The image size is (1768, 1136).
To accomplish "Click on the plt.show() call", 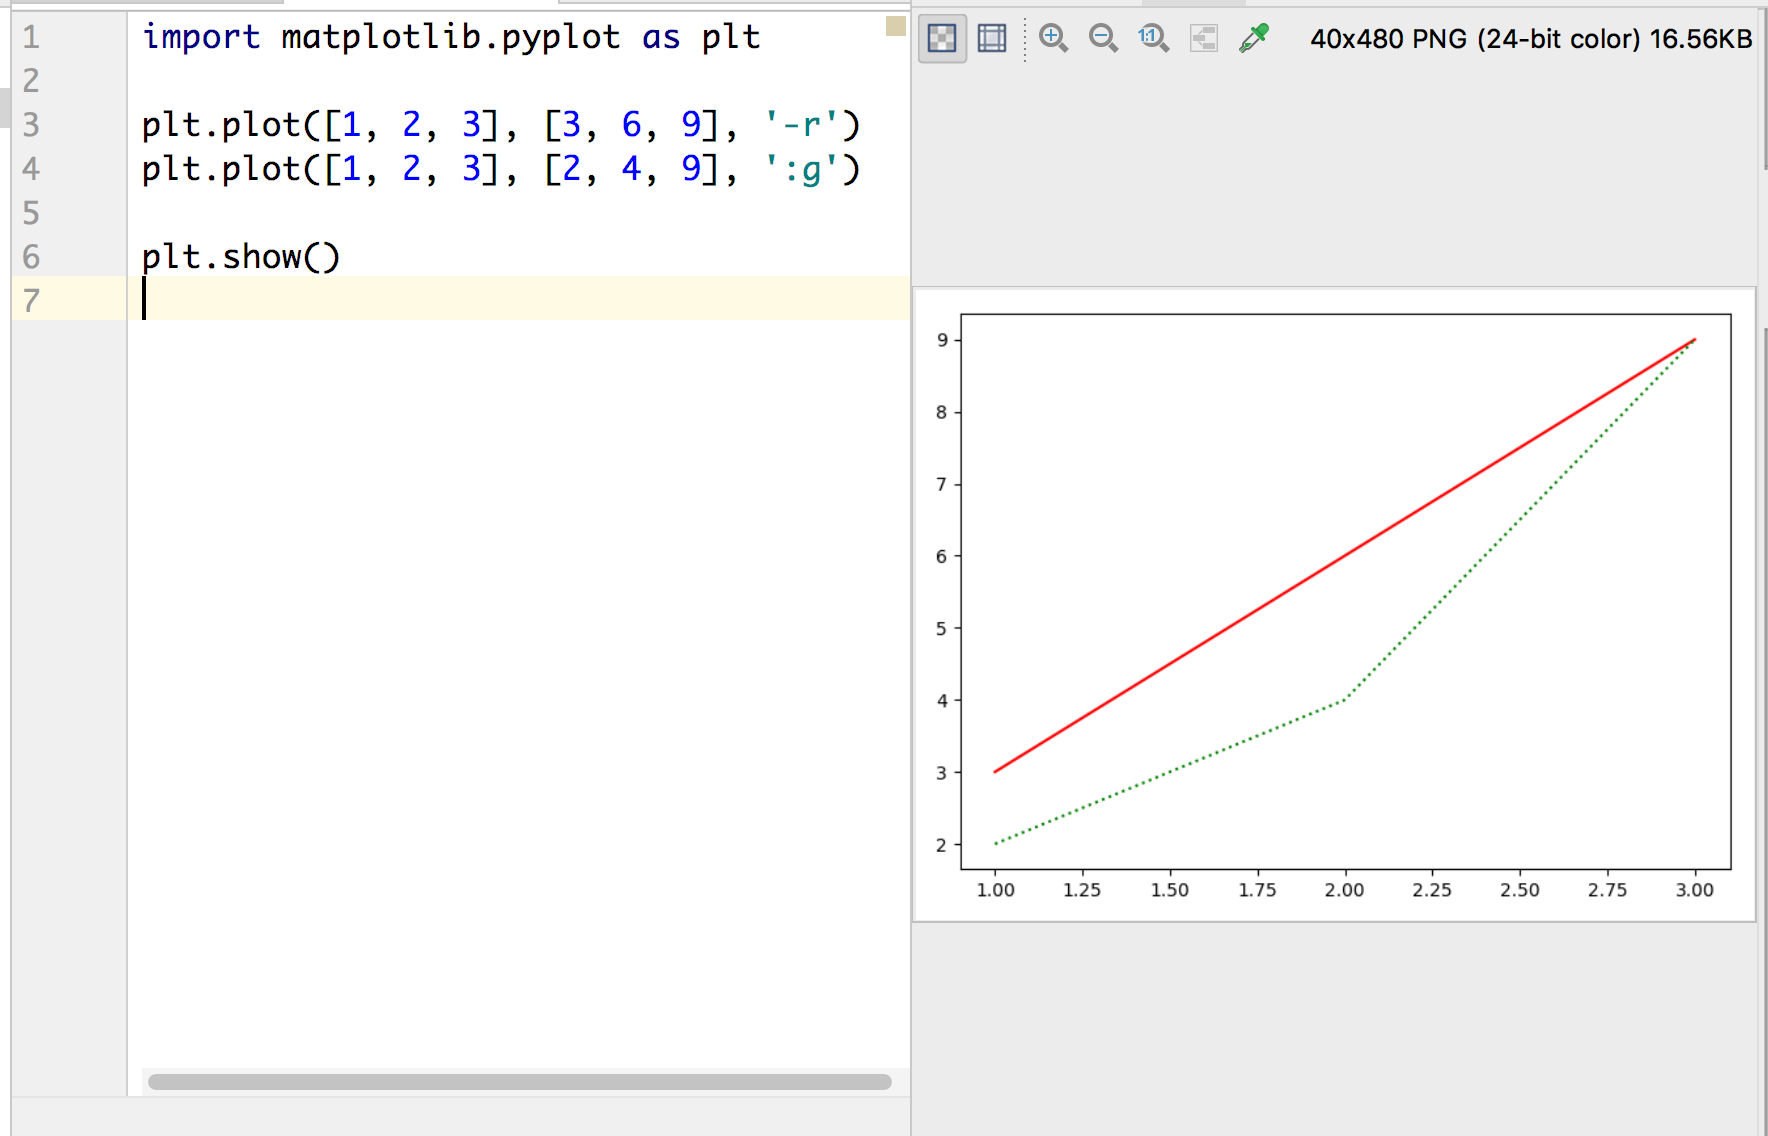I will [240, 257].
